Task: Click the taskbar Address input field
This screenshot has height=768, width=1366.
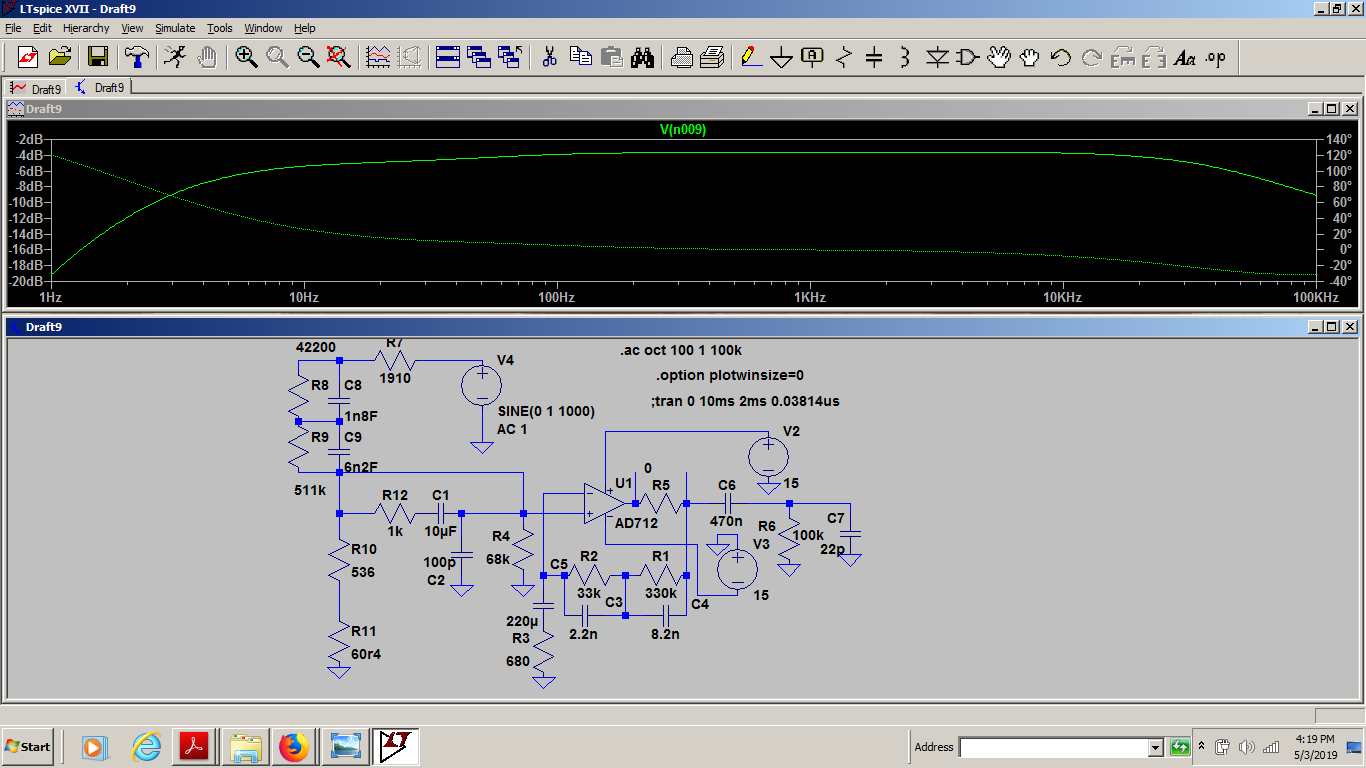Action: [1053, 747]
